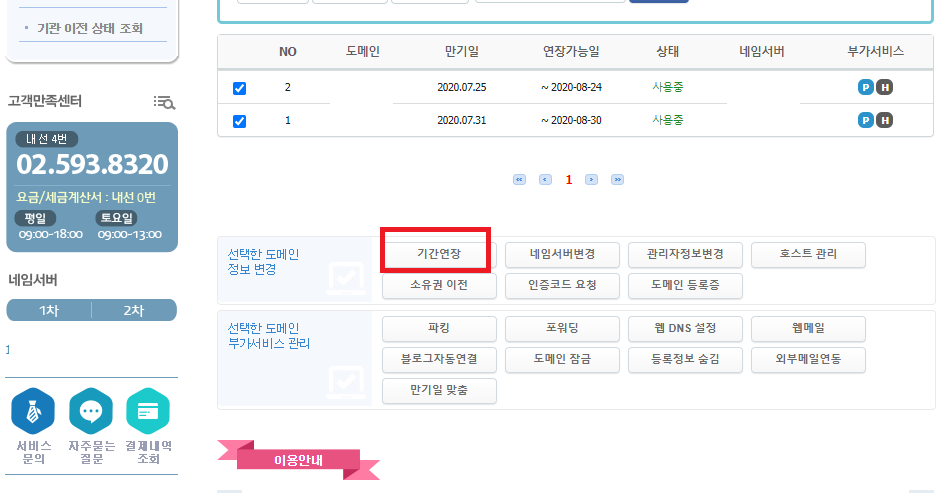945x493 pixels.
Task: Open 호스트 관리
Action: (x=808, y=254)
